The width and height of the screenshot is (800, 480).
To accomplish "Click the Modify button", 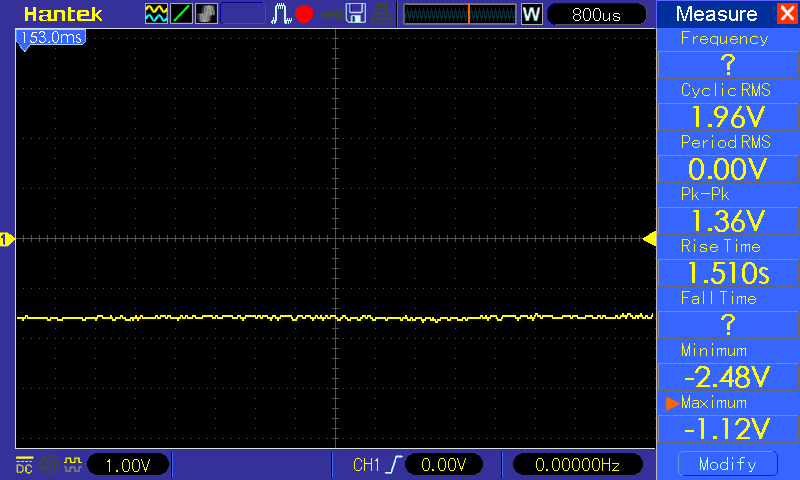I will [728, 464].
